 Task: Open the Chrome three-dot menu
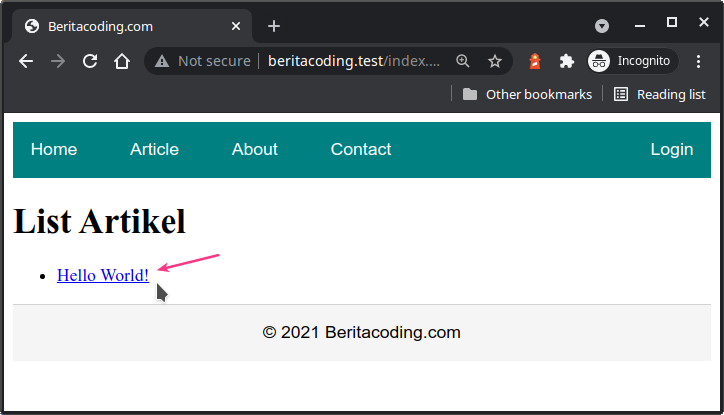698,61
